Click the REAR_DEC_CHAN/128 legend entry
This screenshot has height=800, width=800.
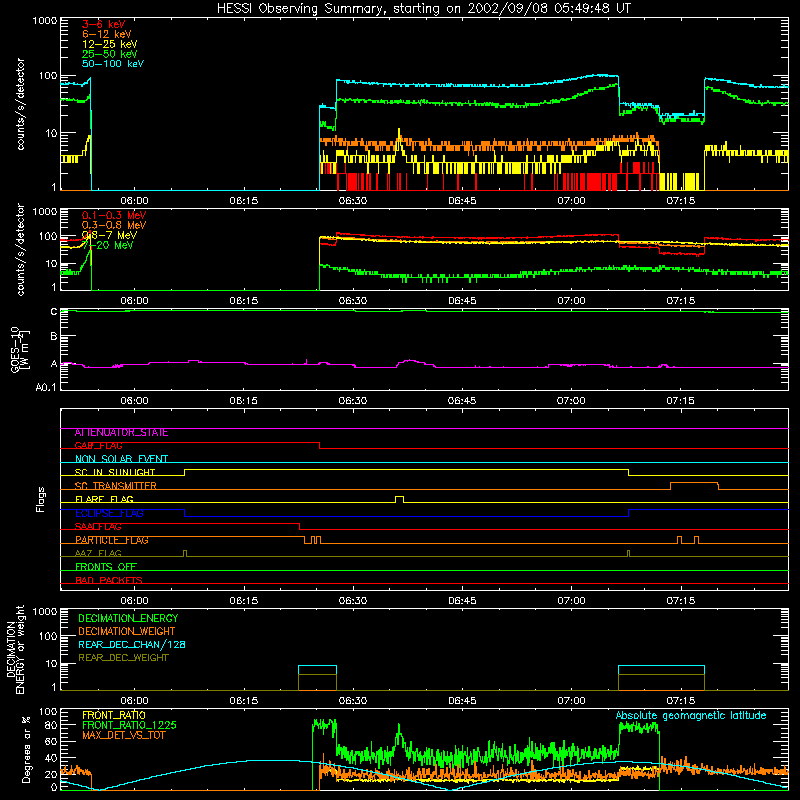point(132,644)
